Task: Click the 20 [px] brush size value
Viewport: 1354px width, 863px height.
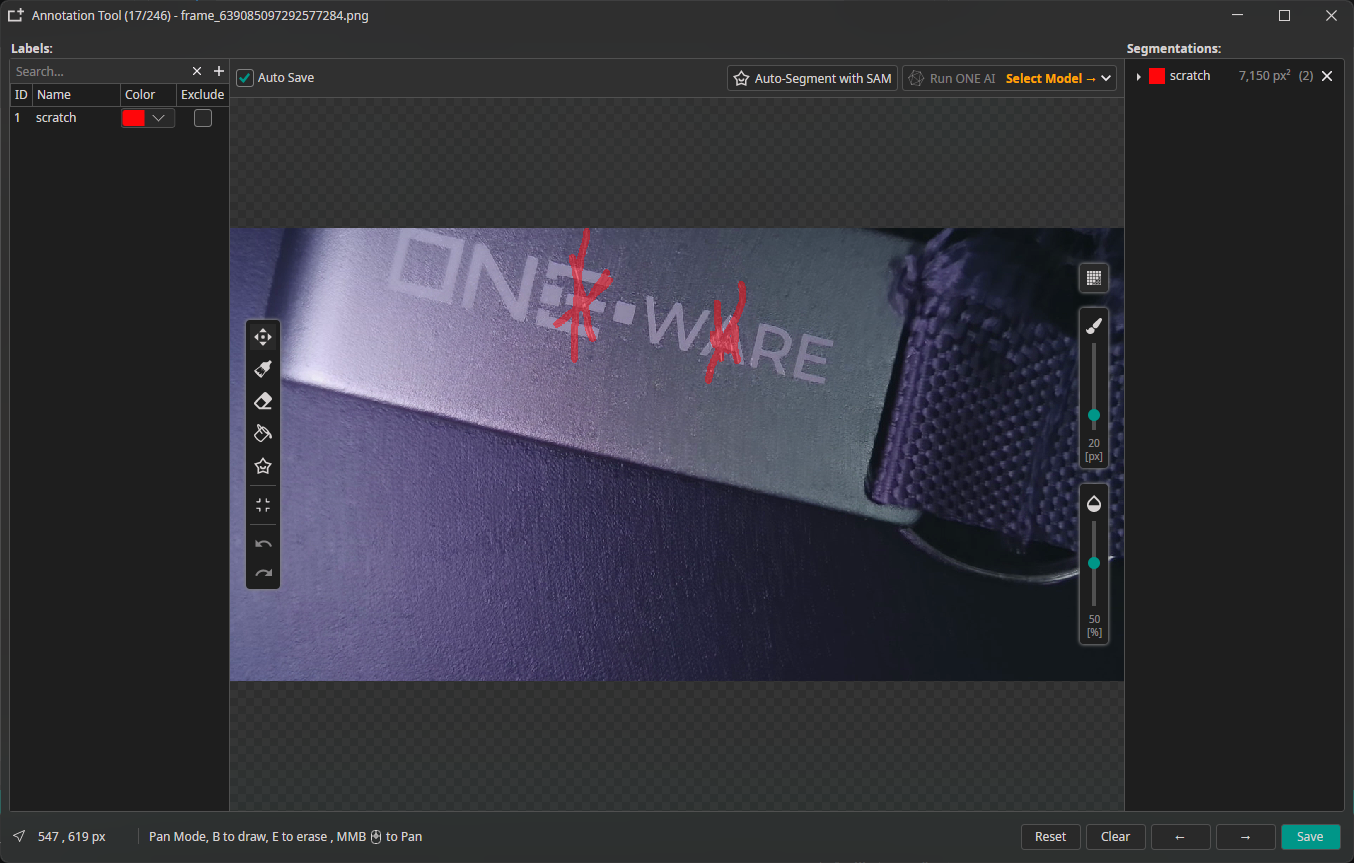Action: coord(1094,450)
